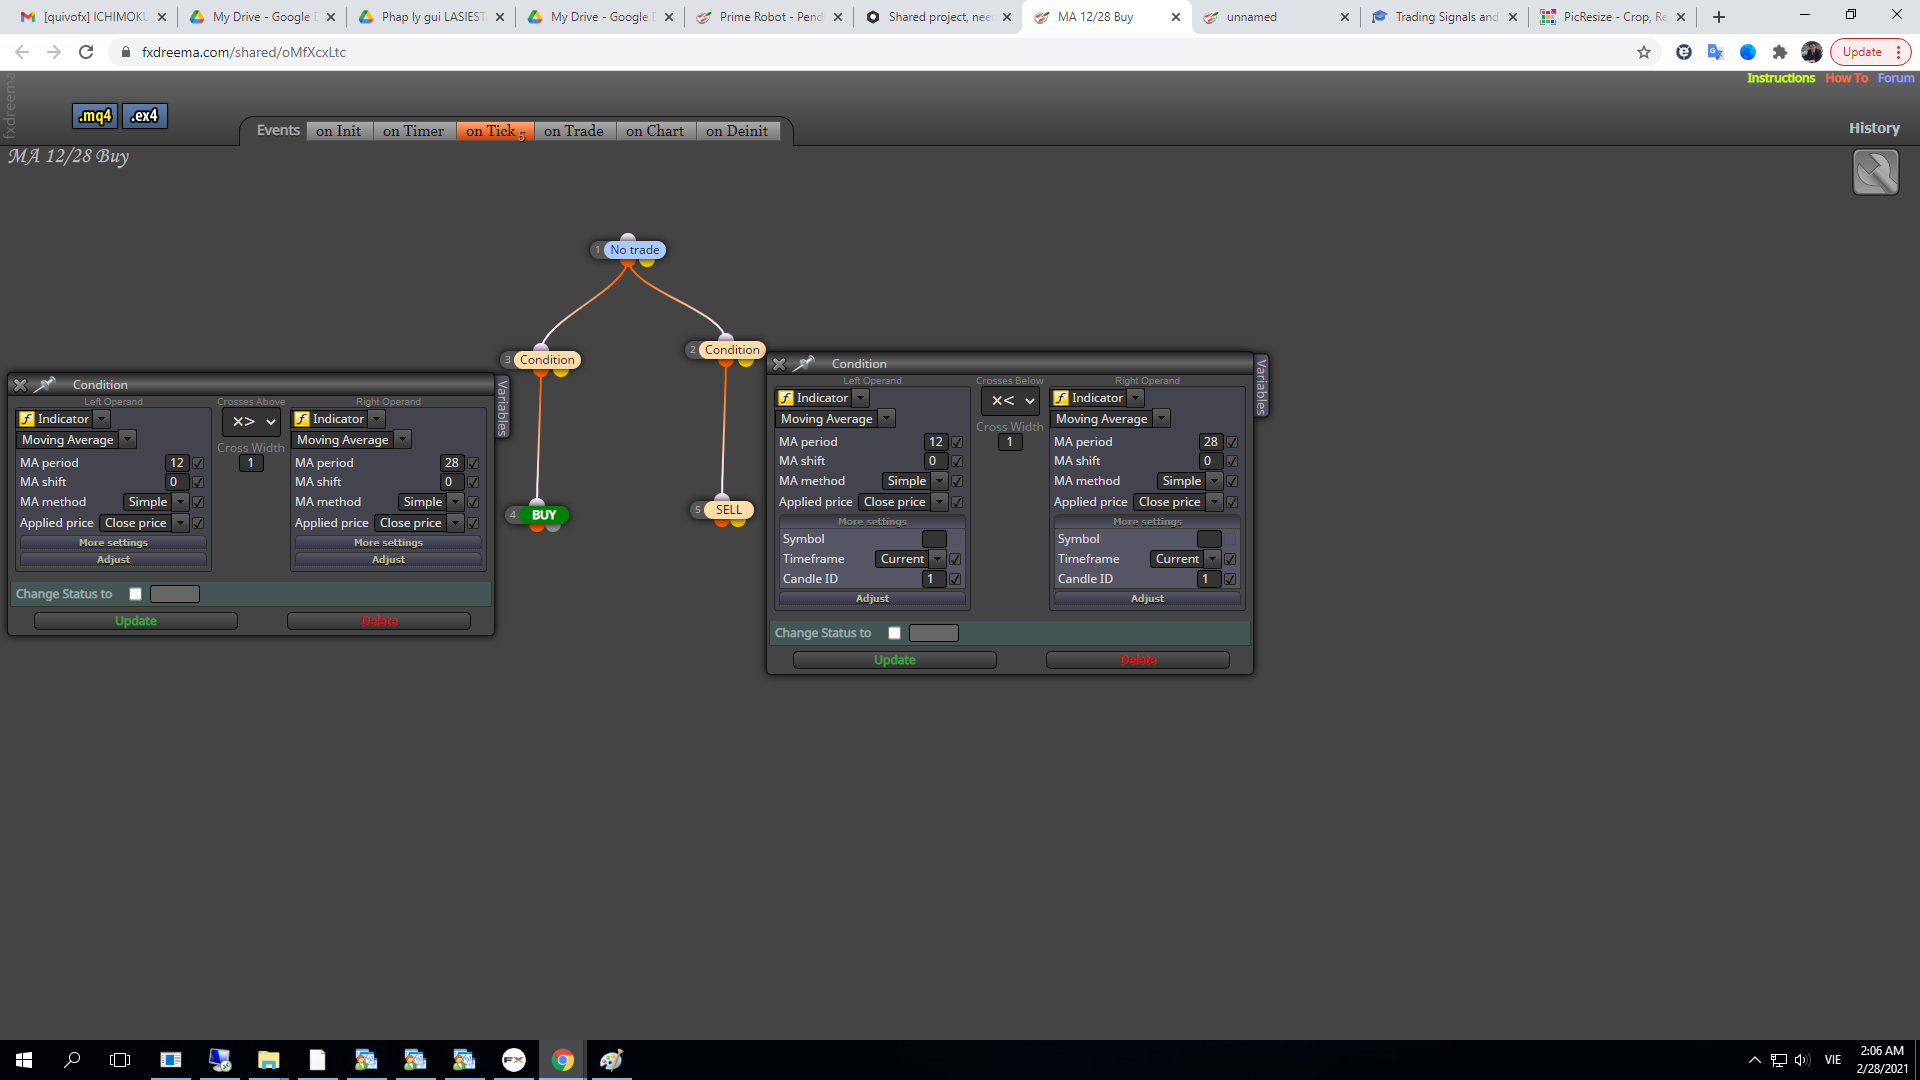Open Crosses Below operator dropdown
This screenshot has height=1080, width=1920.
coord(1010,401)
